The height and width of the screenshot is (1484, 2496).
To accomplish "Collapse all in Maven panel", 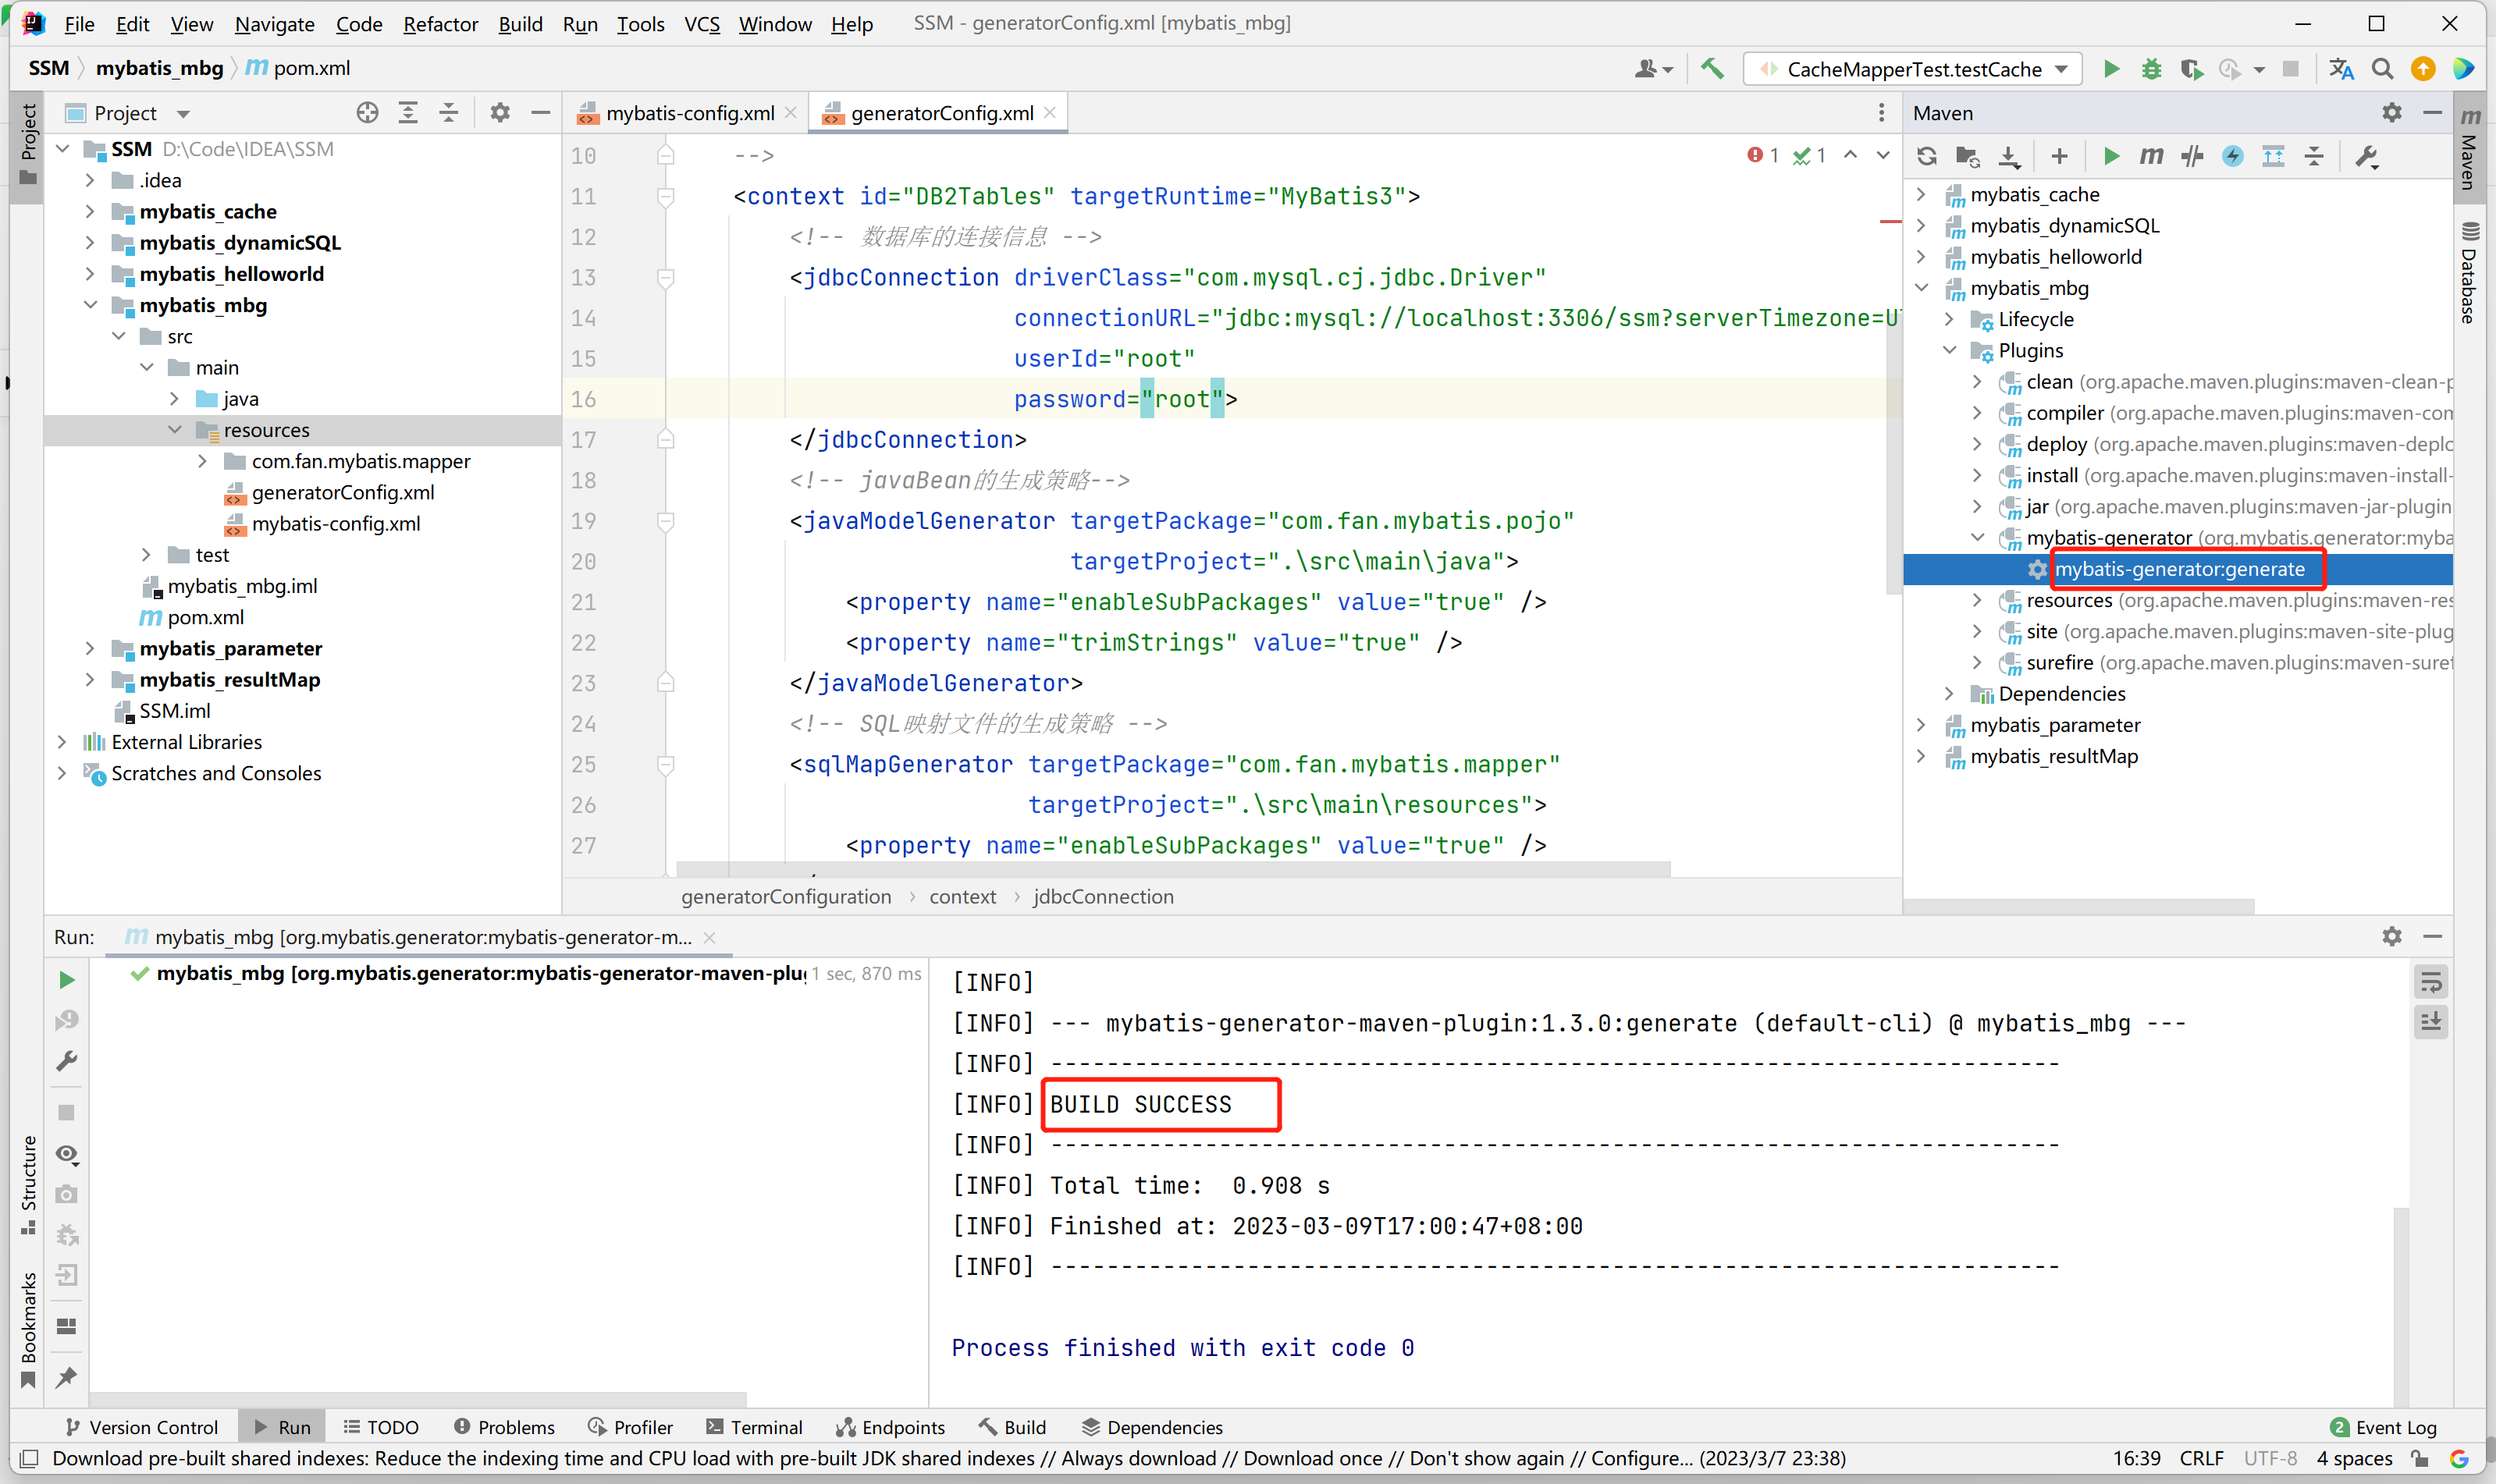I will (x=2314, y=156).
